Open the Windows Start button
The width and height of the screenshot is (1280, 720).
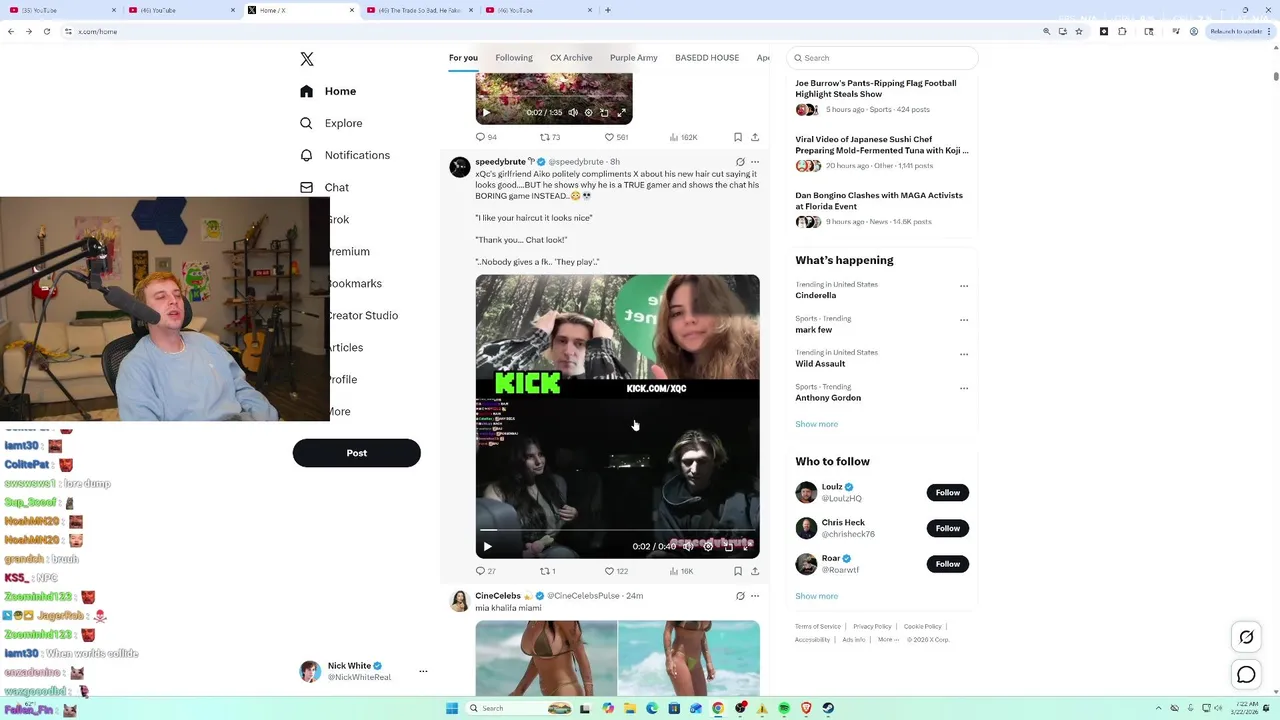coord(452,708)
